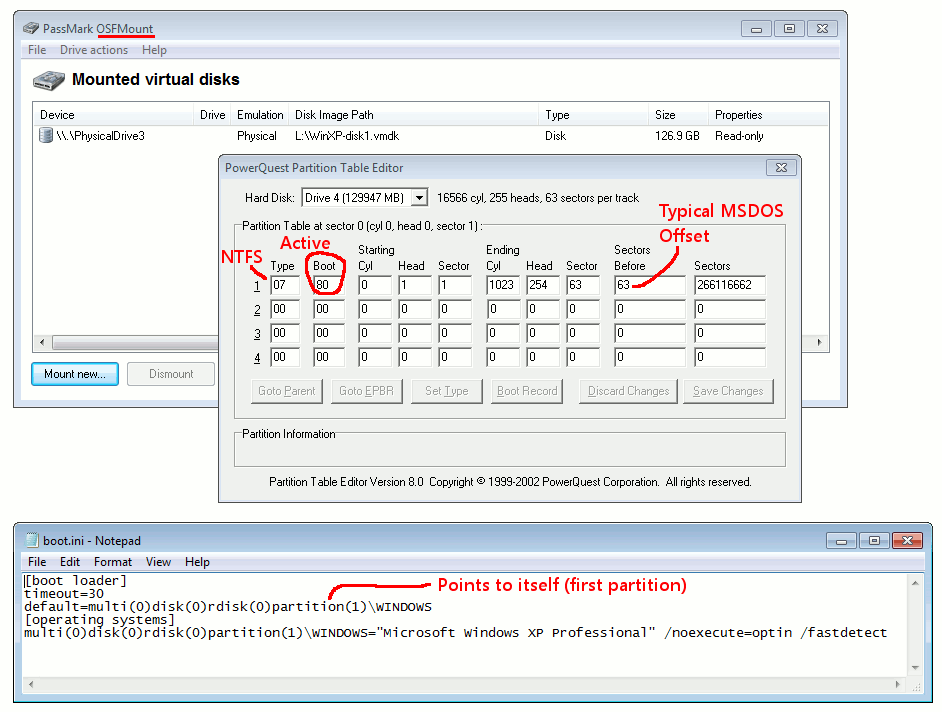Click partition row label 1

click(257, 285)
